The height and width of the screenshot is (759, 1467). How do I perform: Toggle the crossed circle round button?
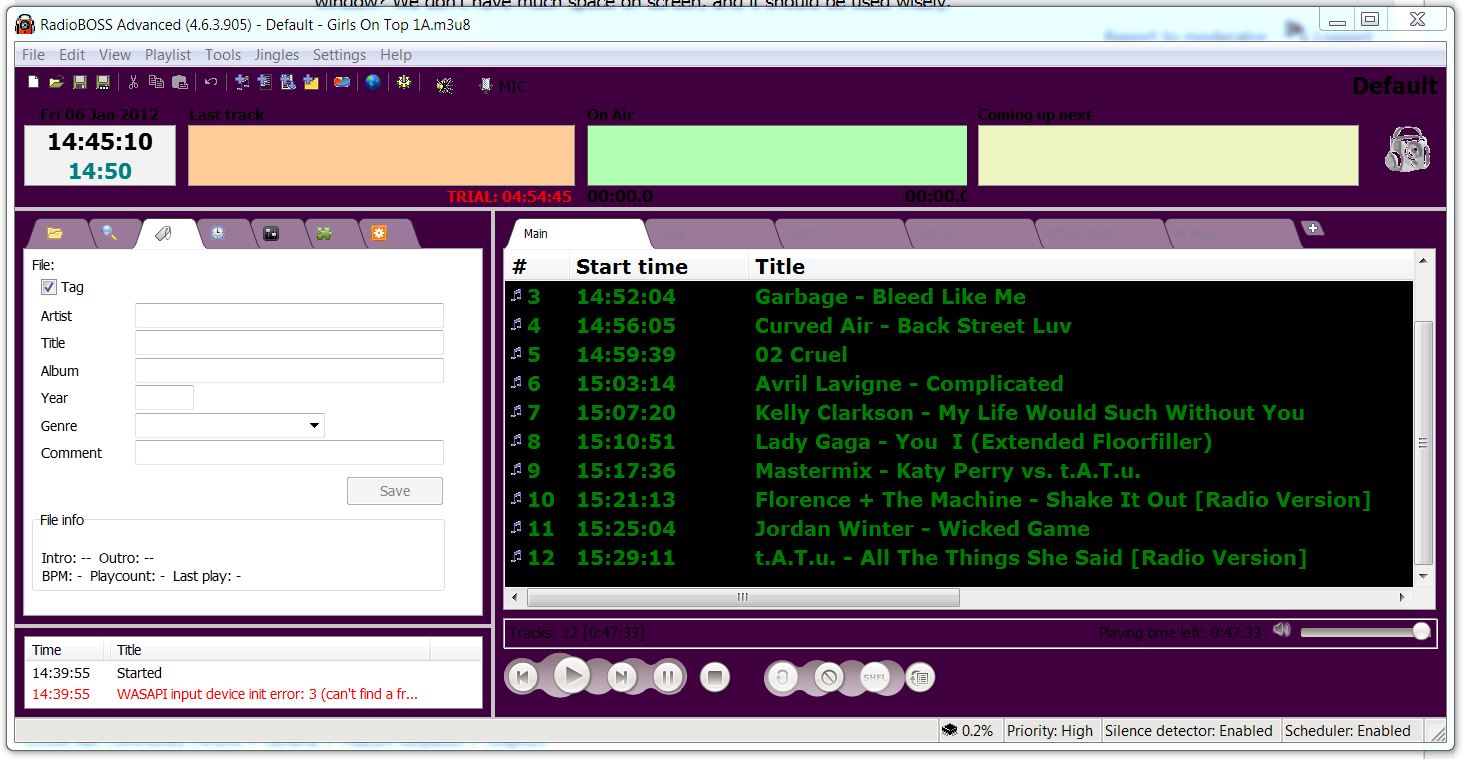(829, 678)
